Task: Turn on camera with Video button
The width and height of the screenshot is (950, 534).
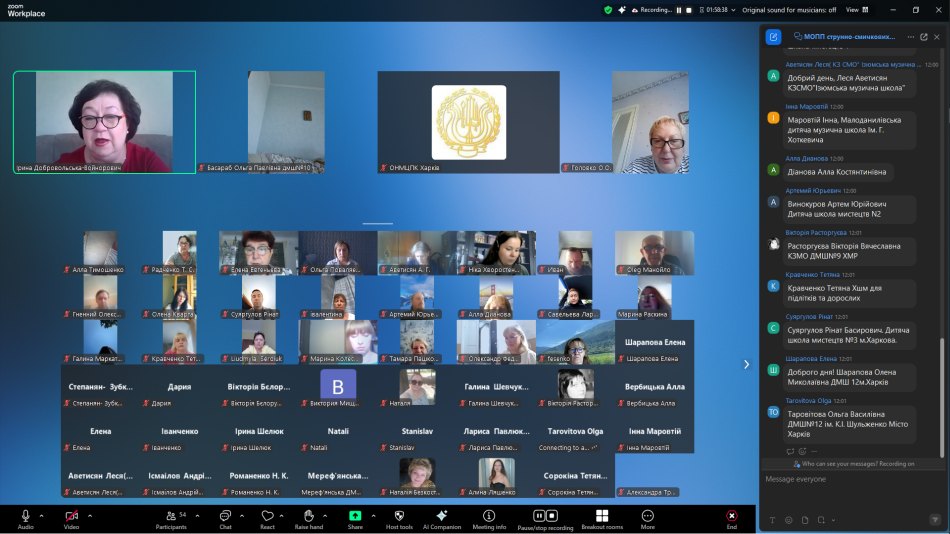Action: 71,515
